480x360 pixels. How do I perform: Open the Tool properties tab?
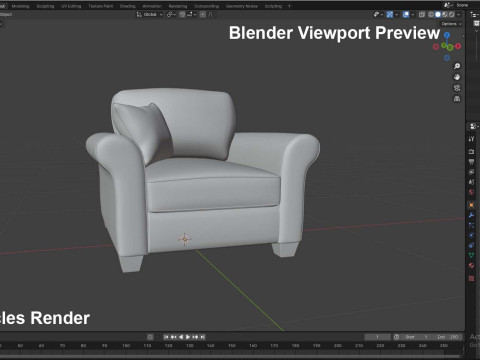(471, 139)
